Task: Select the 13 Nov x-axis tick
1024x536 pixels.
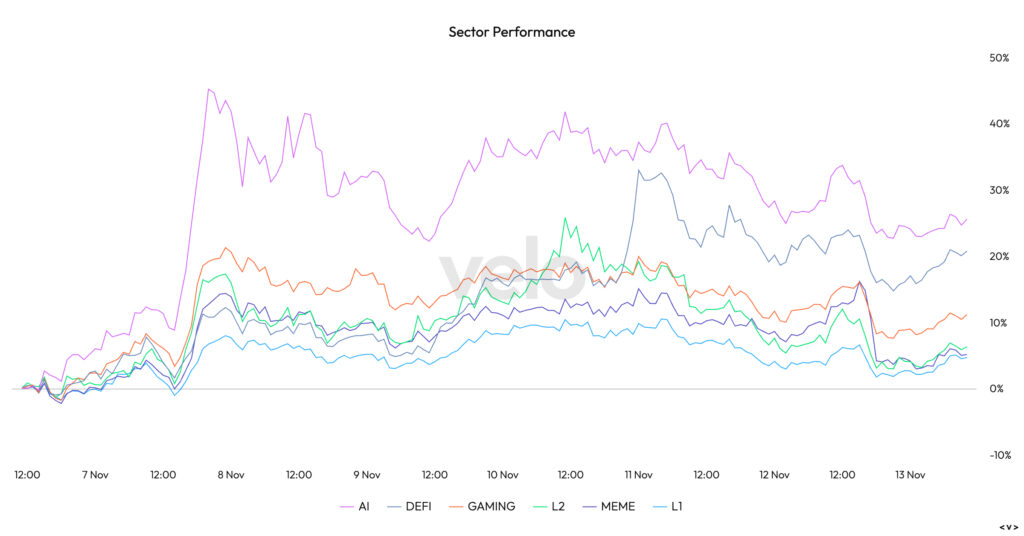Action: tap(910, 475)
